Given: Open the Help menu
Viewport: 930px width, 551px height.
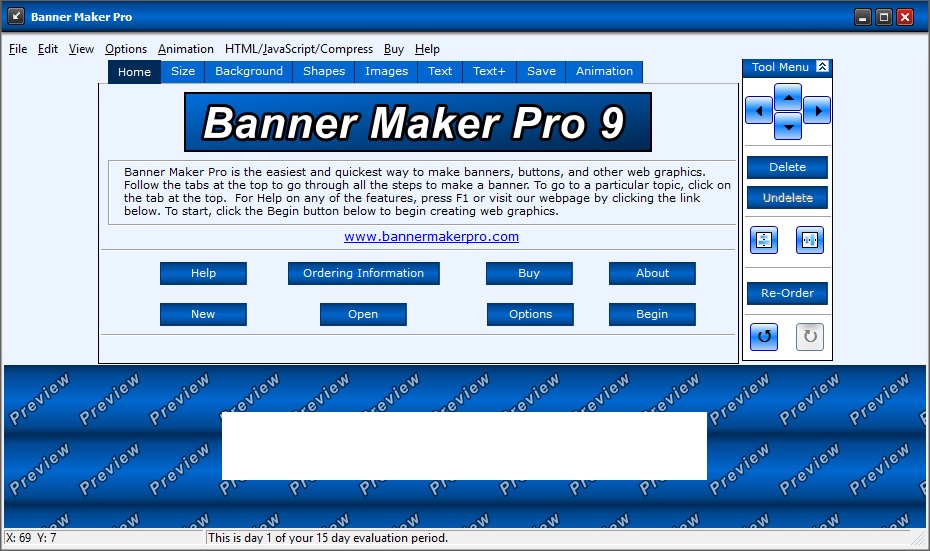Looking at the screenshot, I should (427, 49).
